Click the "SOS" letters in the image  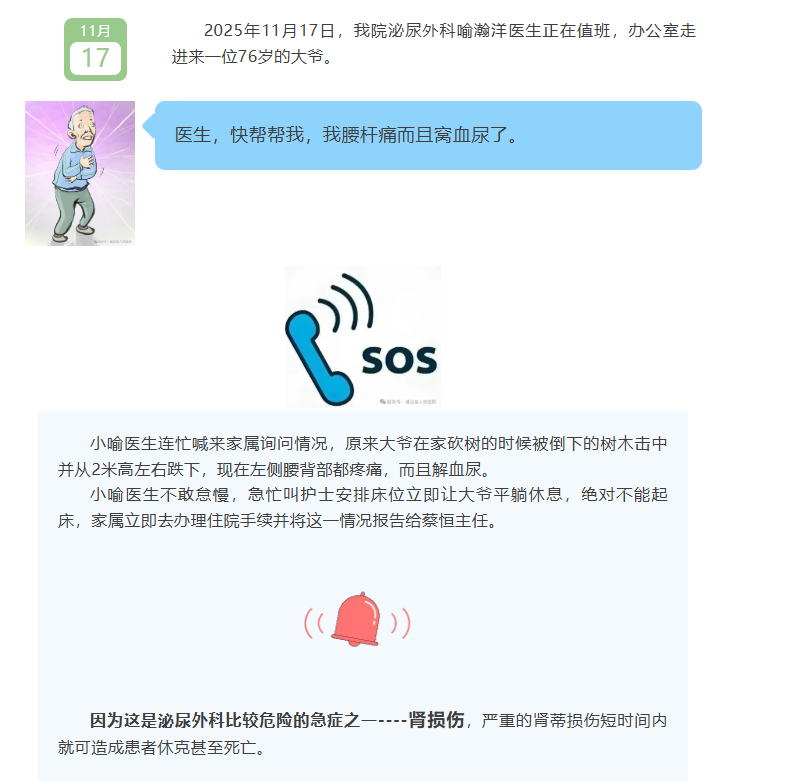[x=399, y=360]
